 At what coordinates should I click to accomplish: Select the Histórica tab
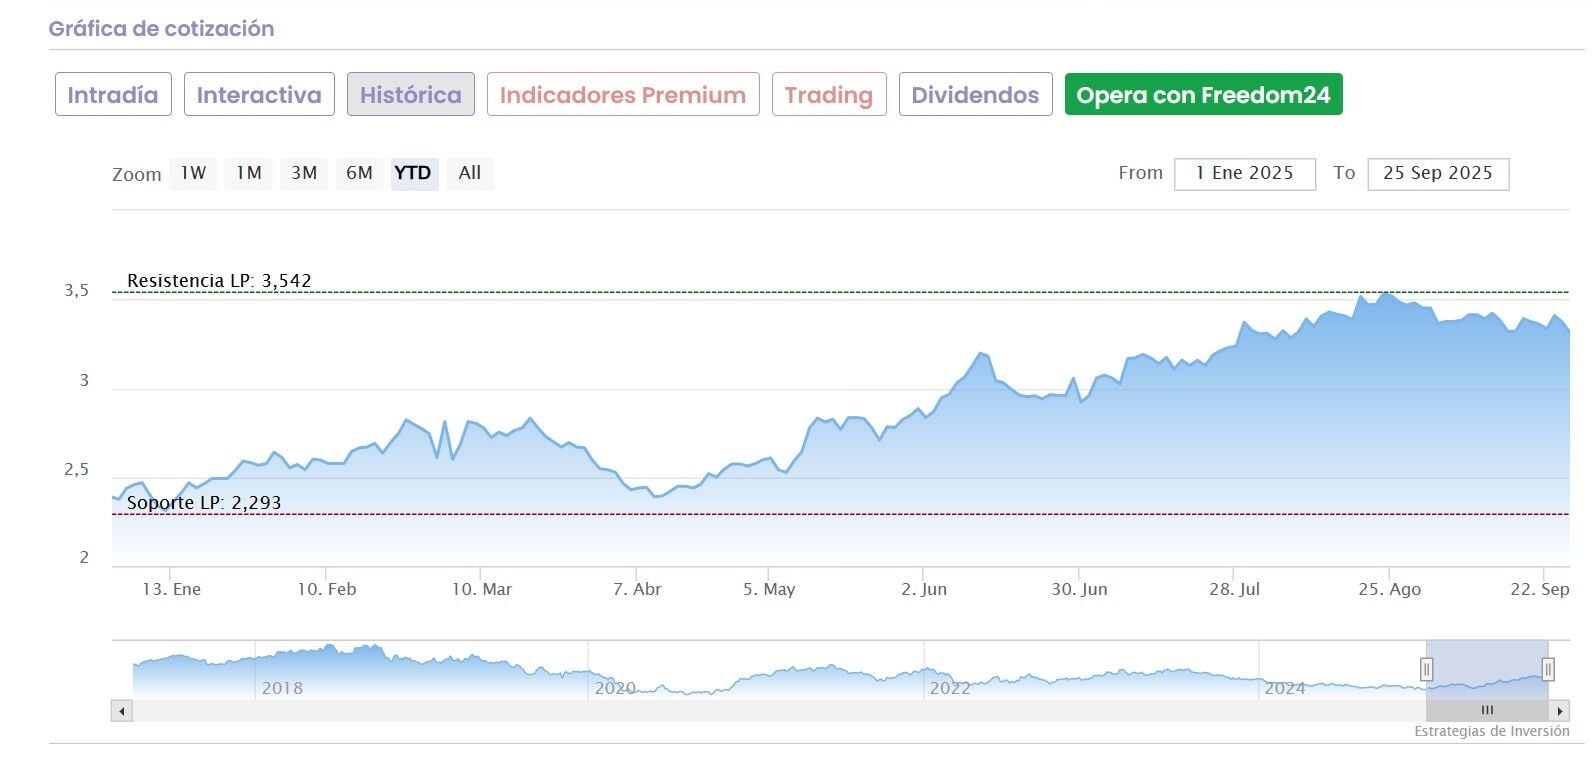click(x=411, y=95)
